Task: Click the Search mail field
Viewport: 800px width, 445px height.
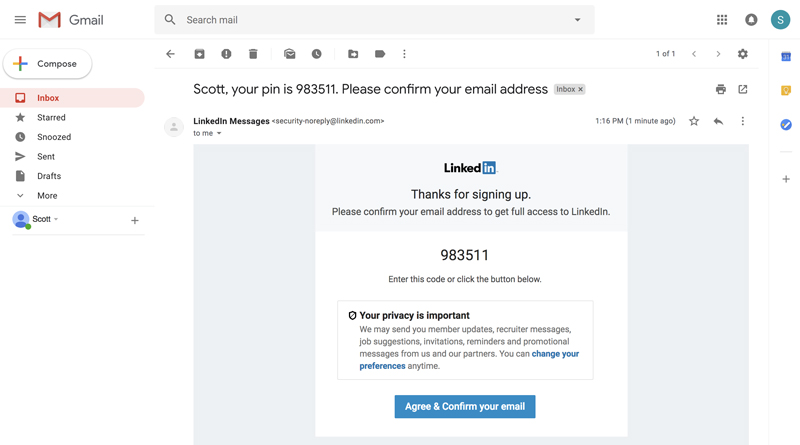Action: (x=370, y=20)
